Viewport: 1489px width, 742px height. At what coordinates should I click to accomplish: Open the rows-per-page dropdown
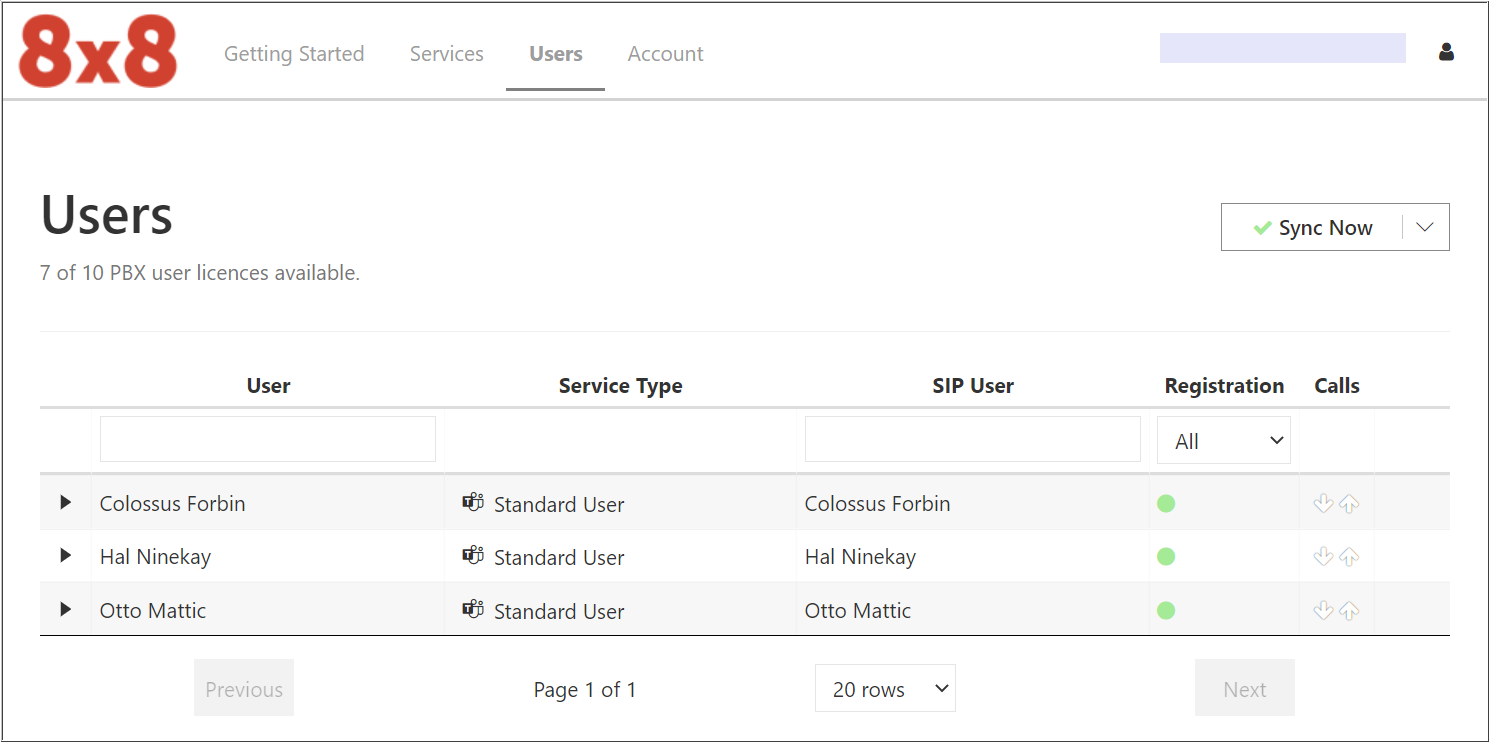(884, 688)
